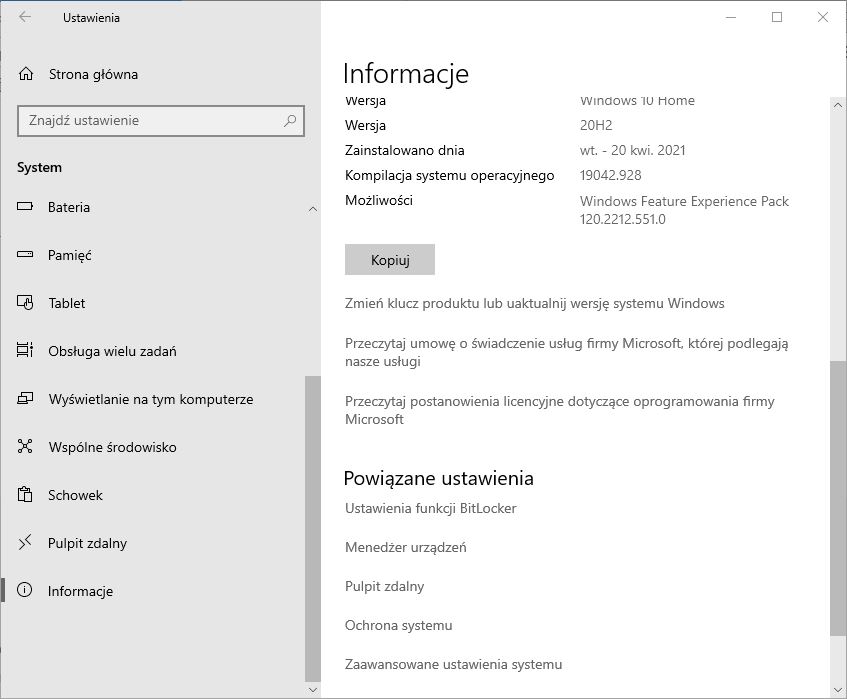Click the main pane scrollbar thumb
The height and width of the screenshot is (699, 847).
[x=838, y=499]
